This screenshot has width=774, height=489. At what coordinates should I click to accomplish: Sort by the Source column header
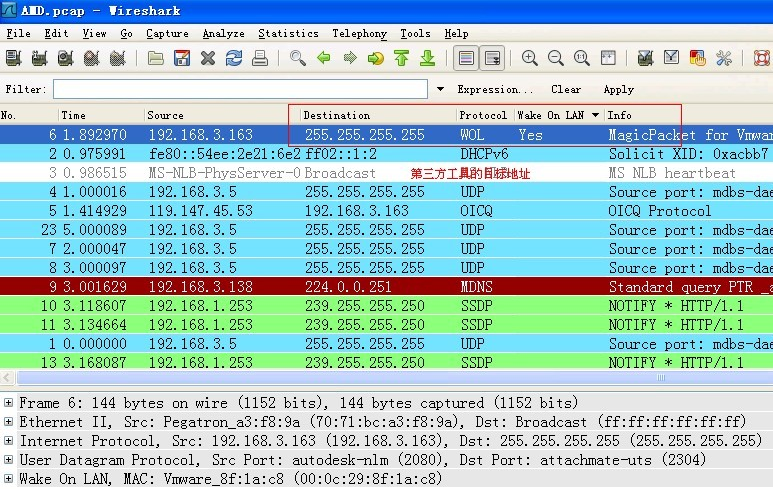222,115
